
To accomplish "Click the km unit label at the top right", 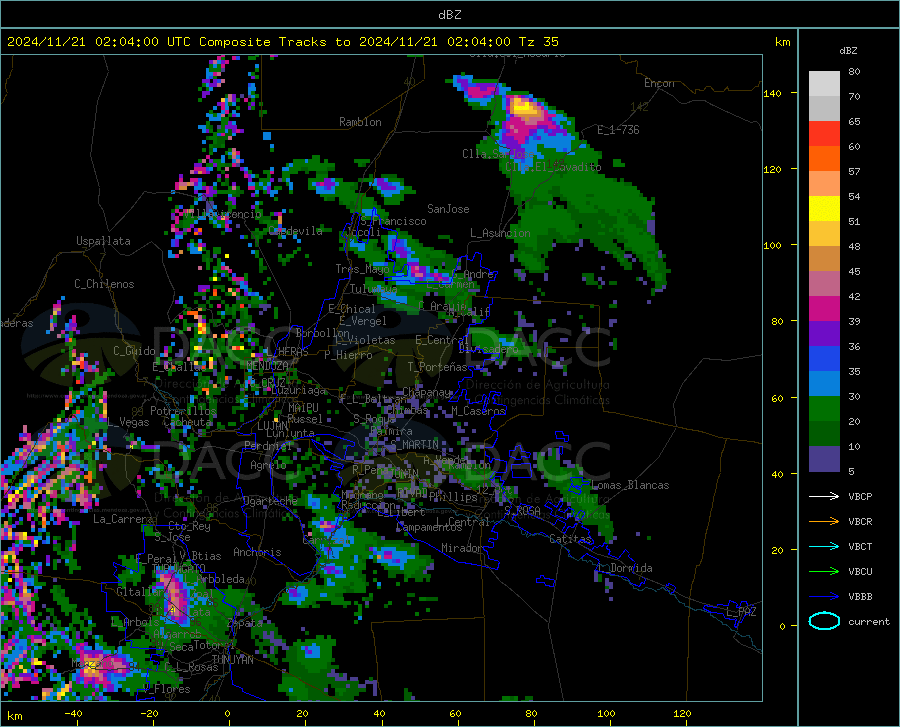I will 782,42.
